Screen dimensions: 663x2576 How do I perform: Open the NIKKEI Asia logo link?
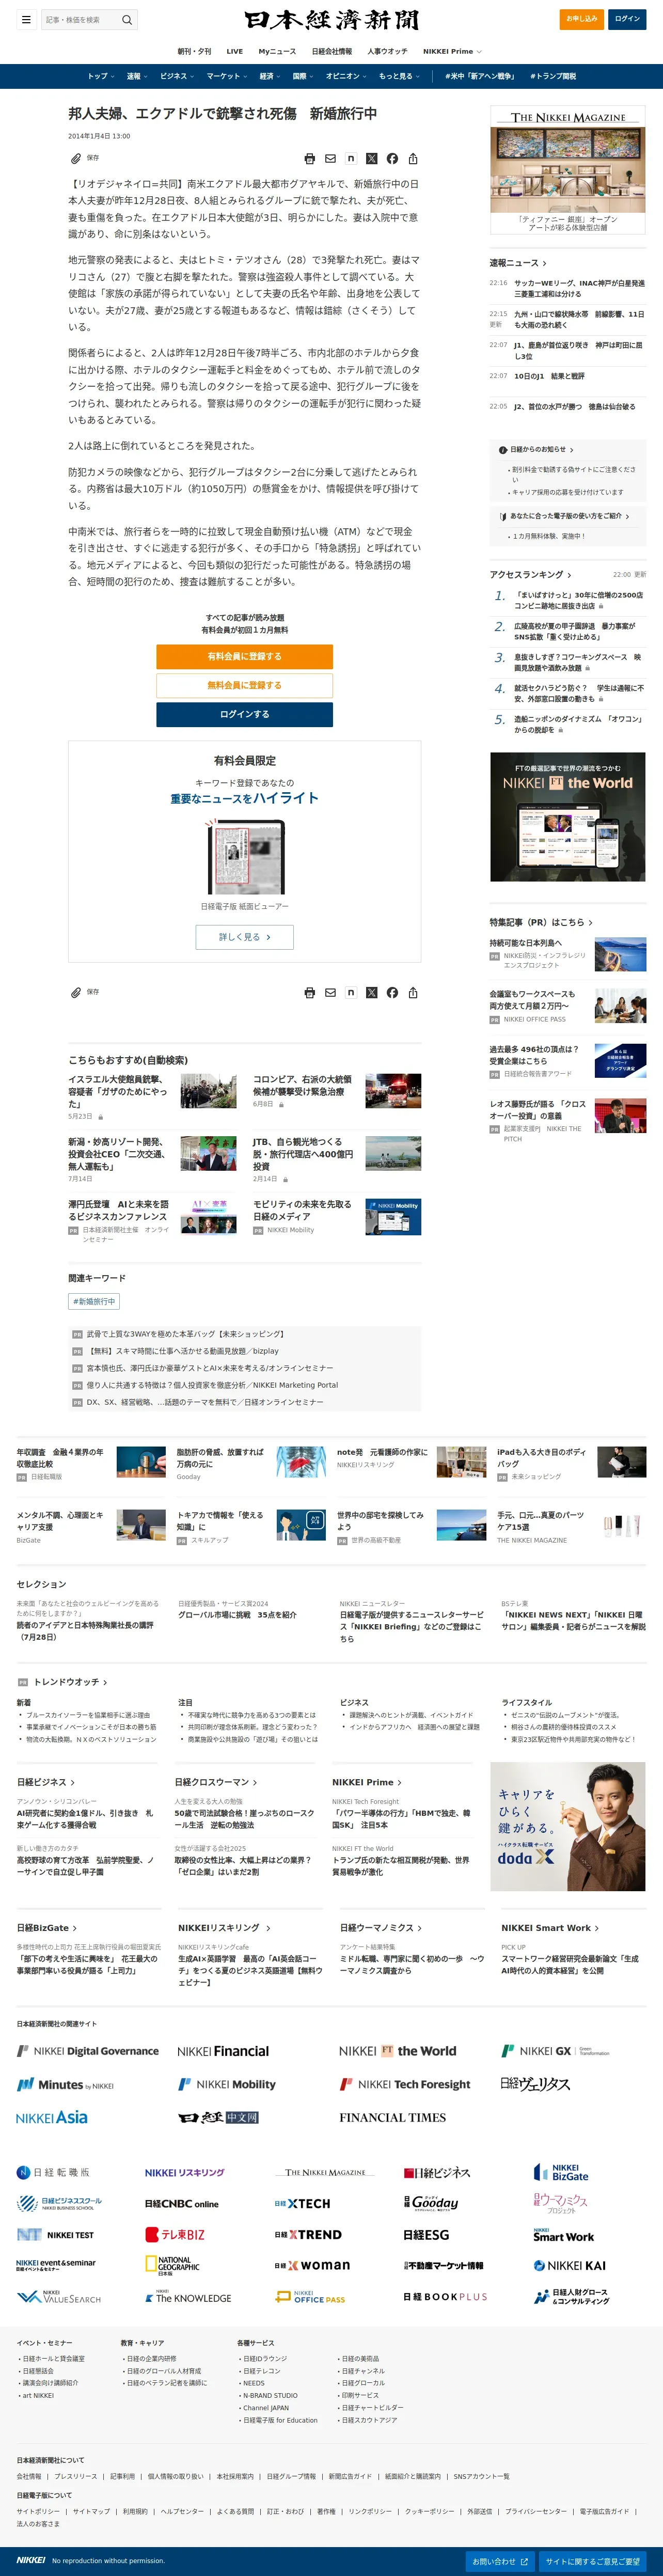coord(52,2117)
